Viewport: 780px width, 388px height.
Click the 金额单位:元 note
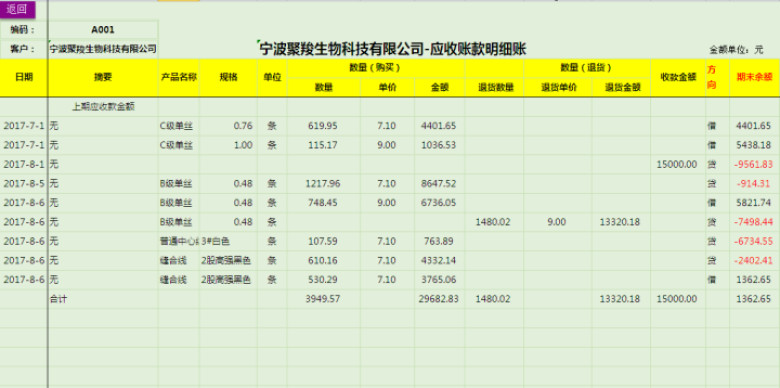click(x=736, y=50)
